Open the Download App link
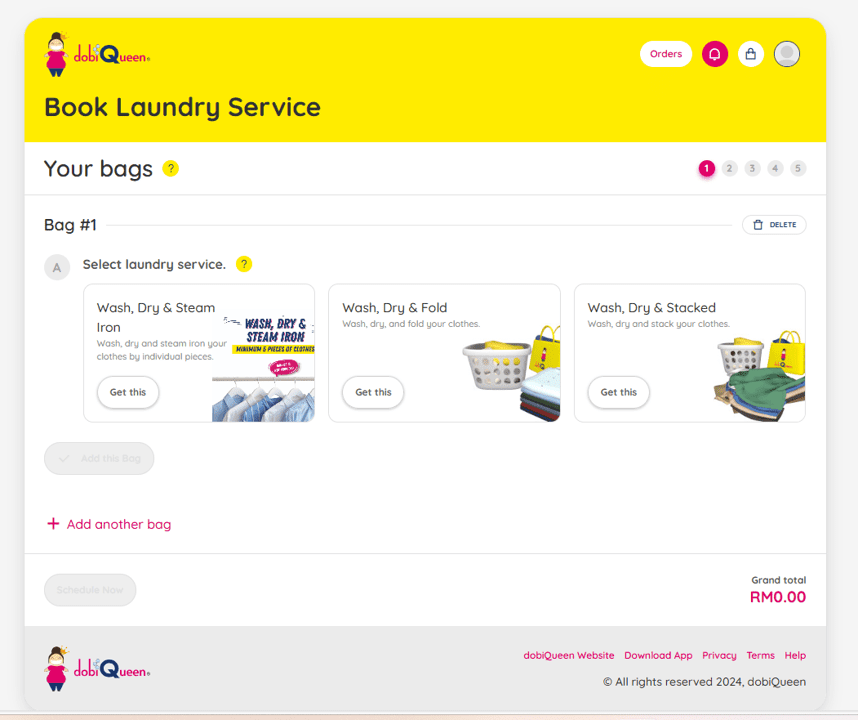This screenshot has height=720, width=858. [658, 655]
